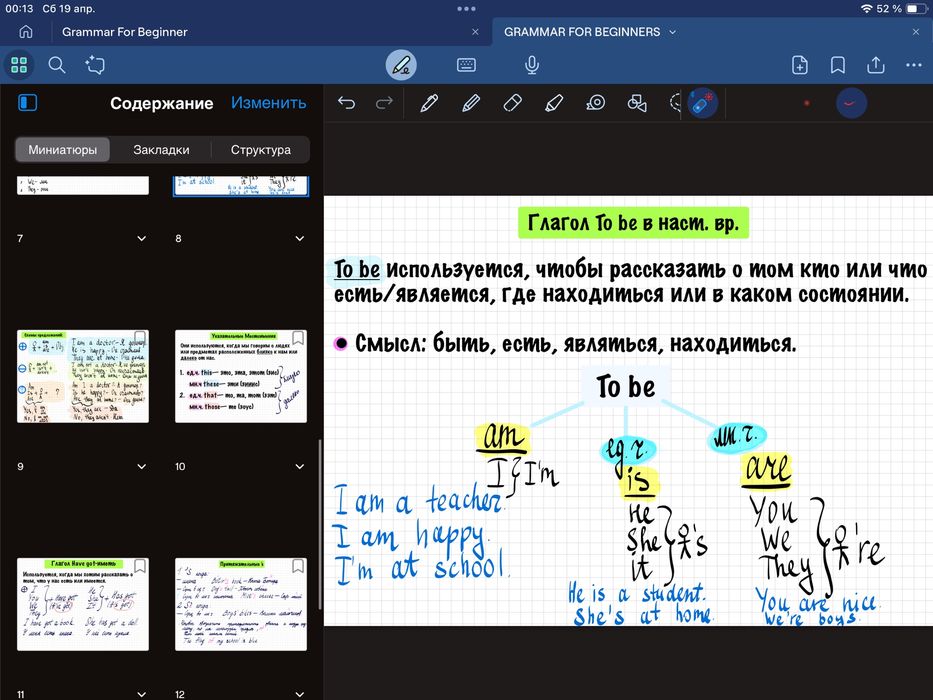
Task: Add a new page icon
Action: tap(800, 65)
